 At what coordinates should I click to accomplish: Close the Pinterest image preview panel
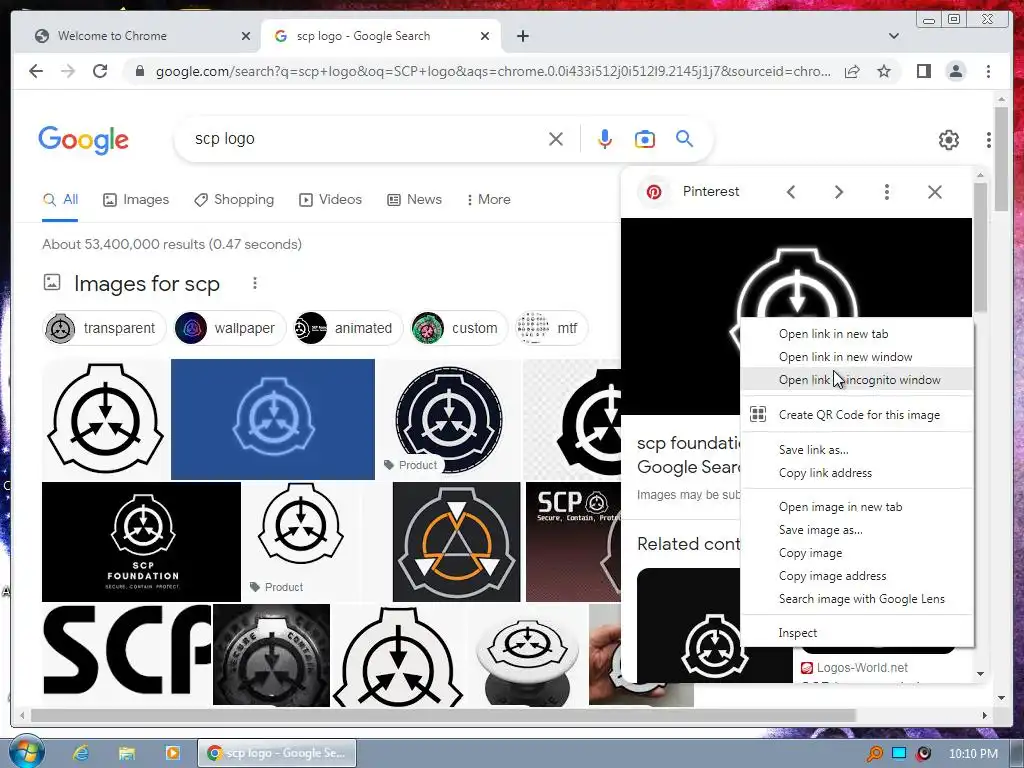[x=935, y=192]
